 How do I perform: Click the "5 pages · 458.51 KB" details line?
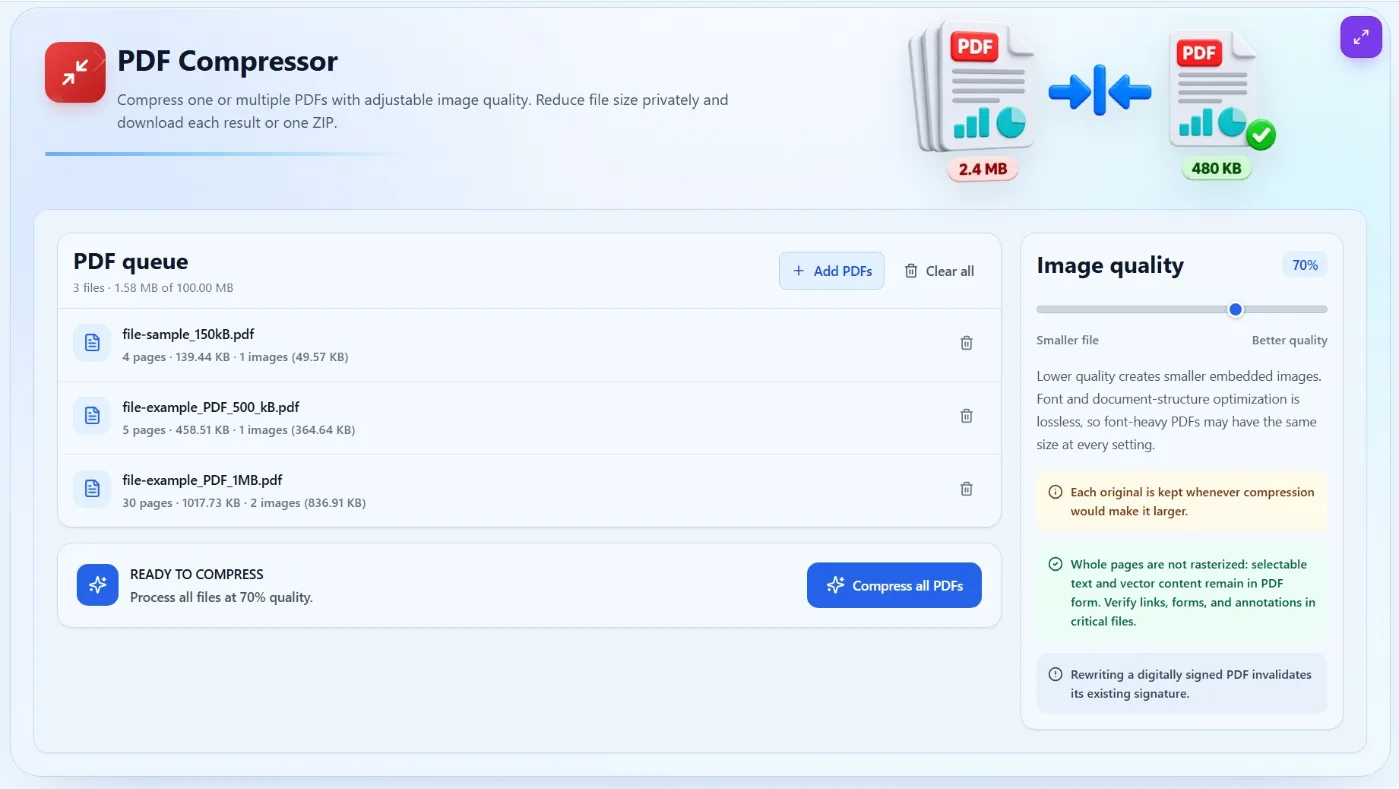(239, 430)
